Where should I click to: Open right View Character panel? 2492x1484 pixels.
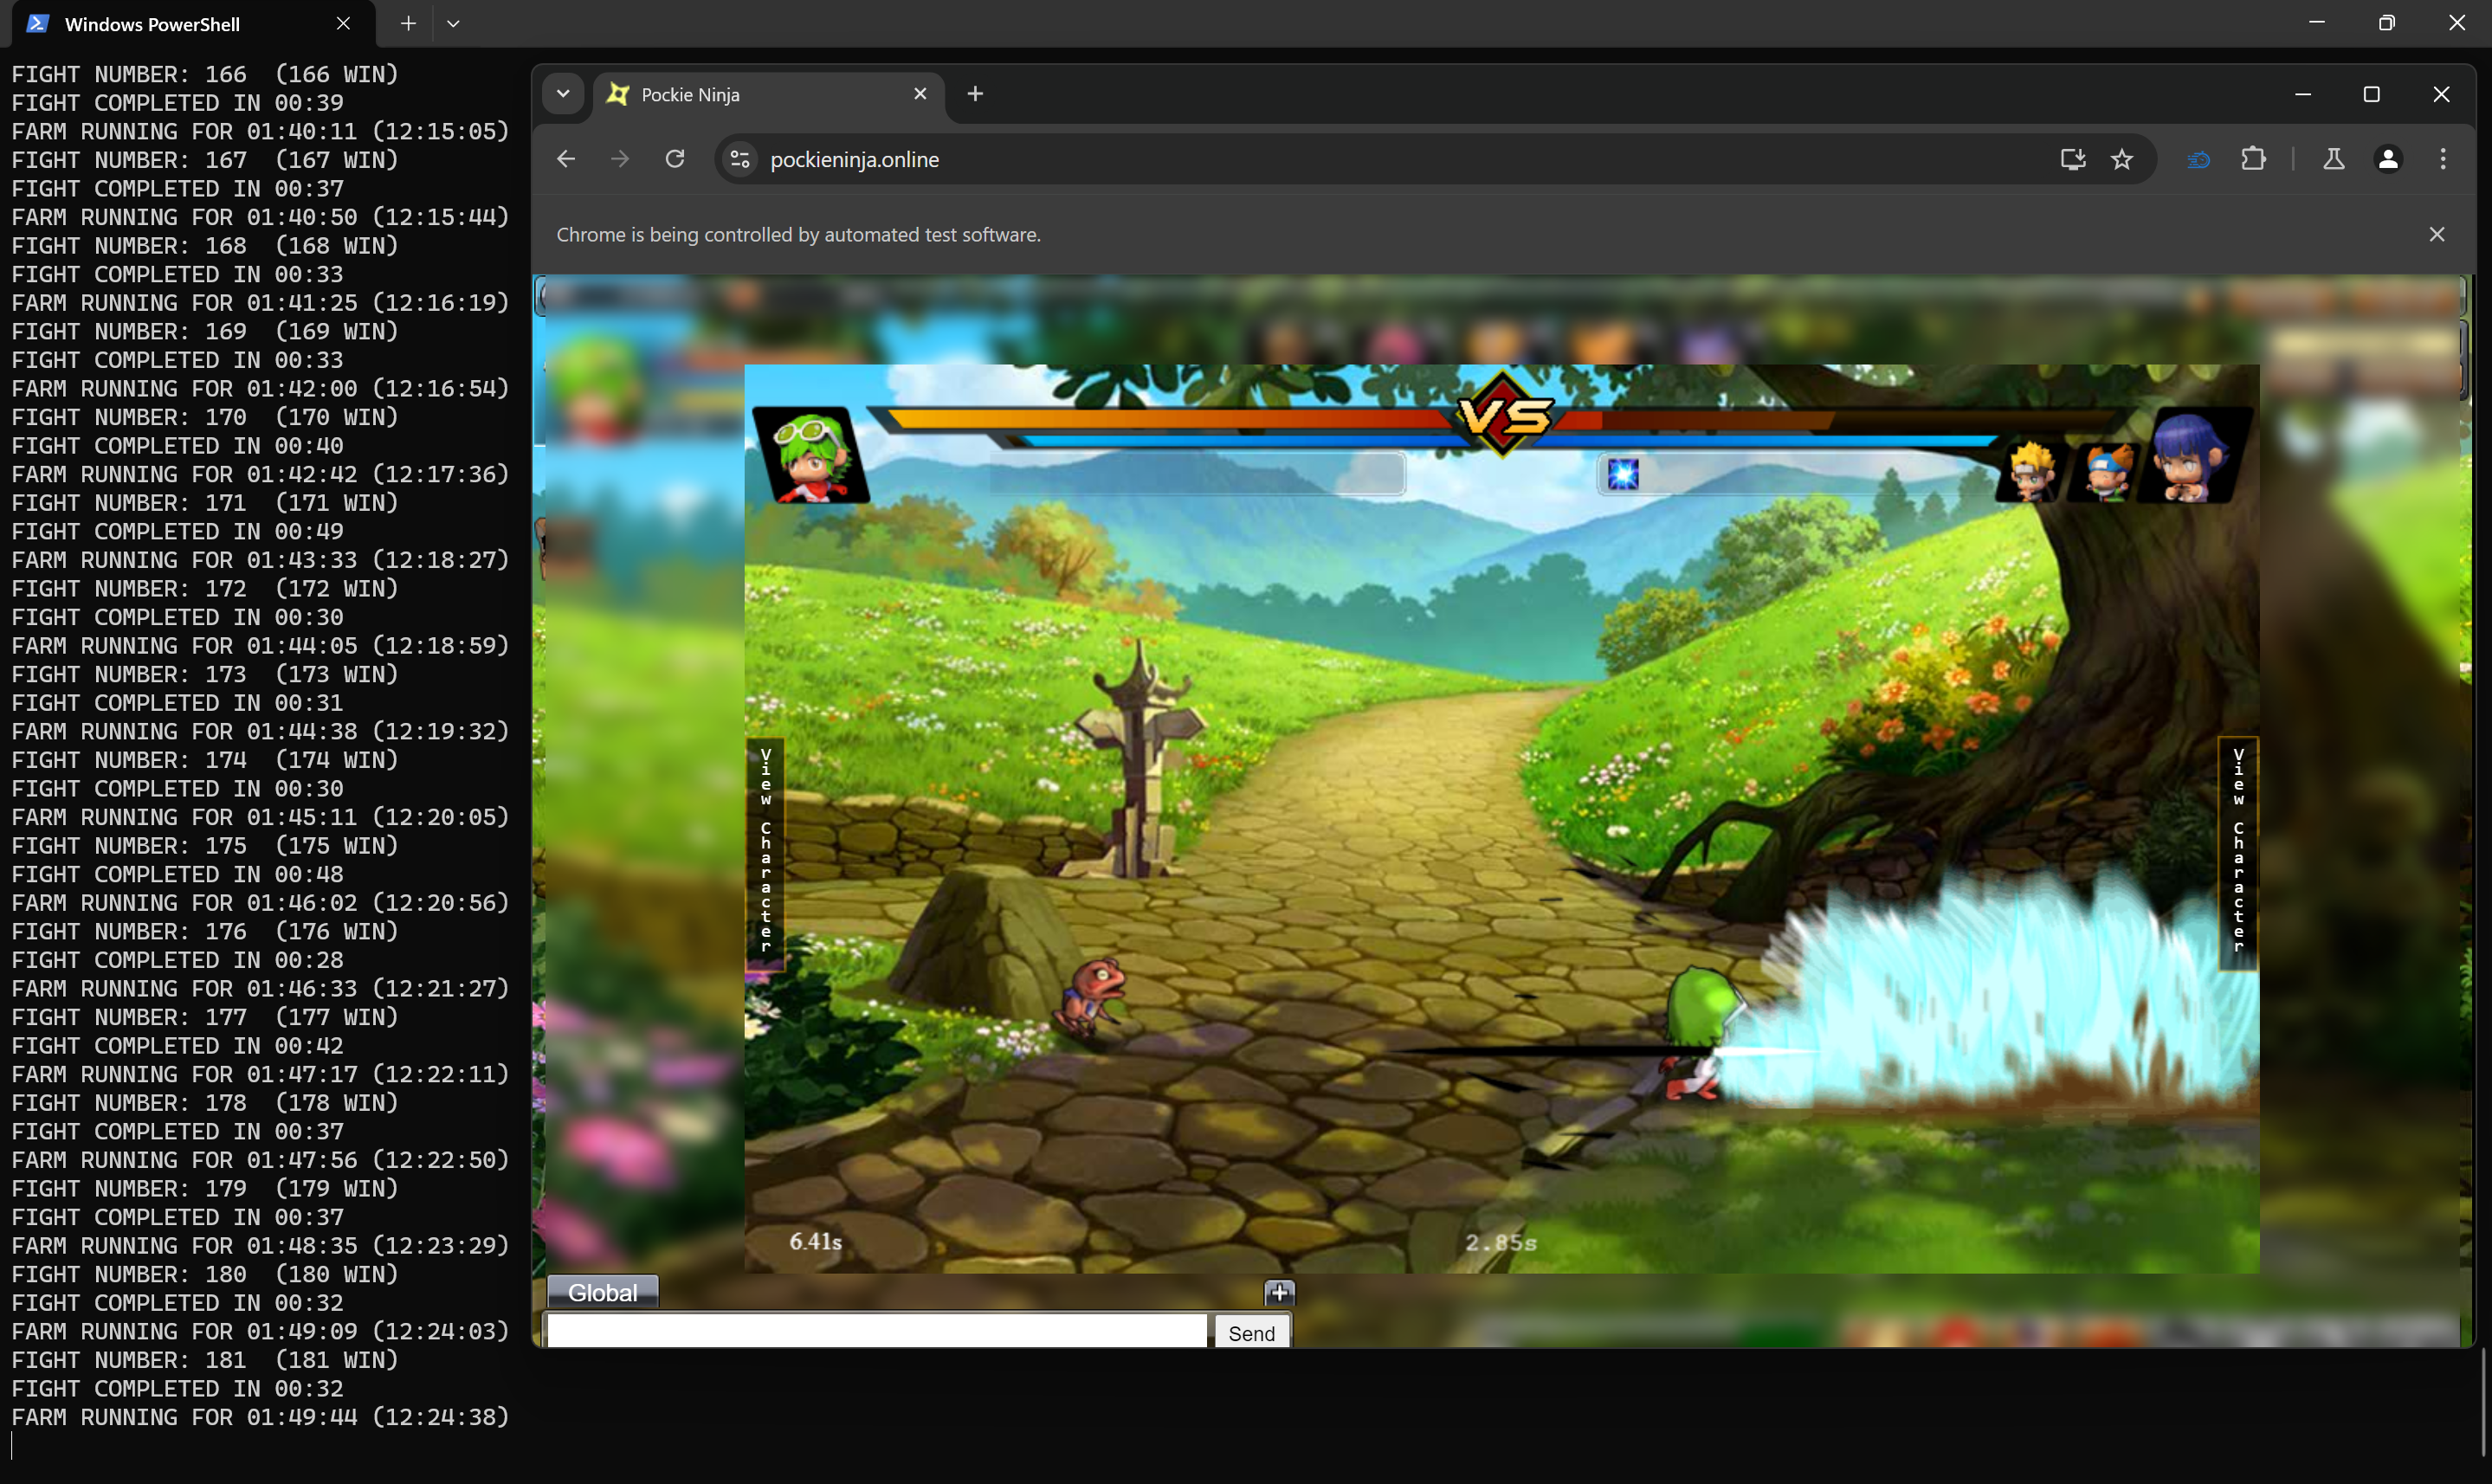pyautogui.click(x=2238, y=852)
